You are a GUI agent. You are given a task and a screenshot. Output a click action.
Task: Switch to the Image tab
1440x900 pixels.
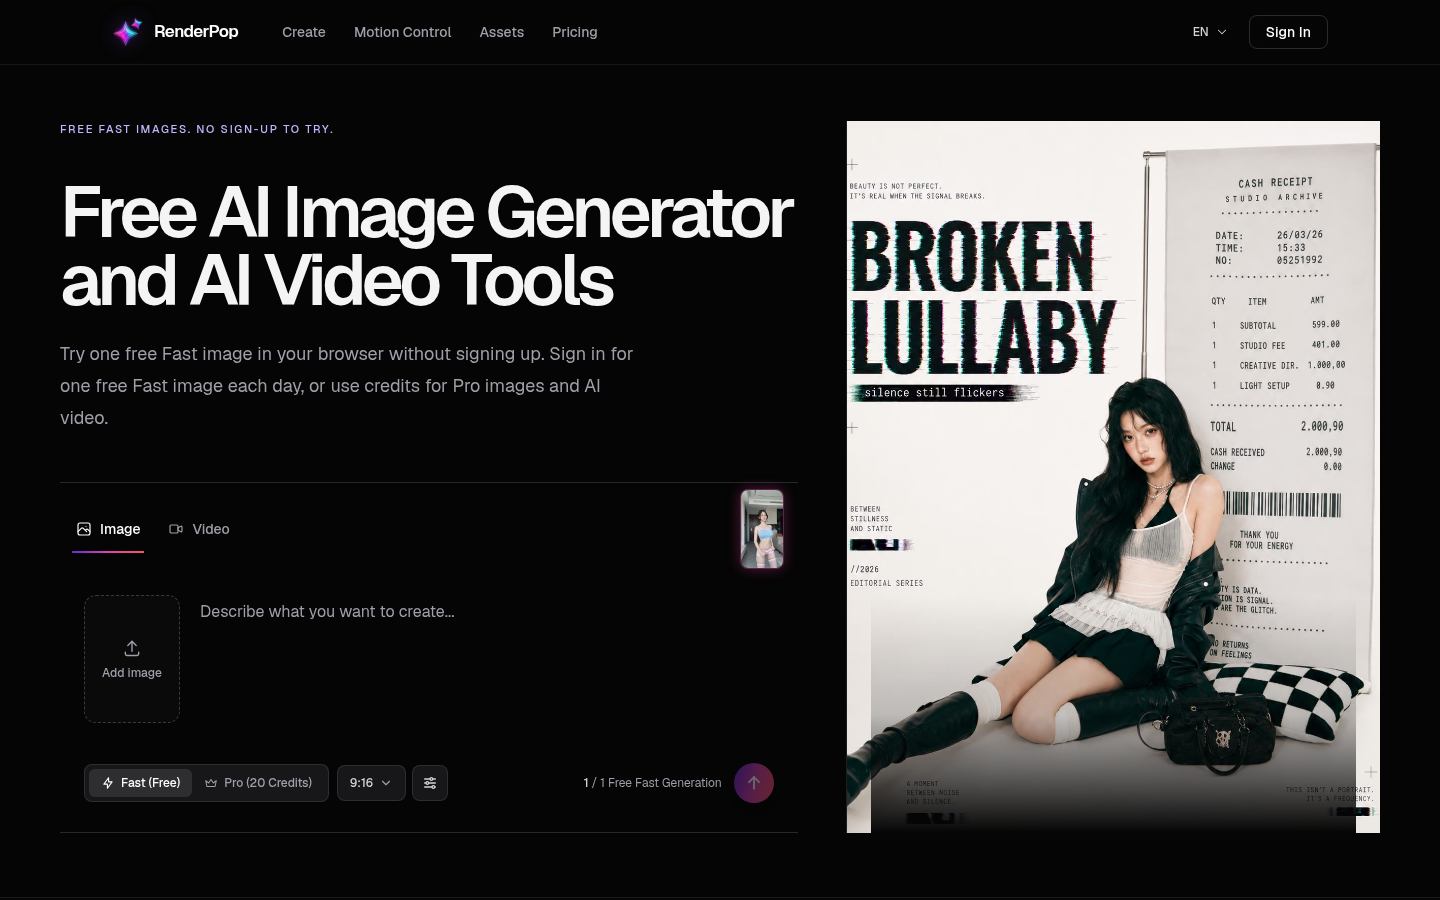[x=108, y=529]
